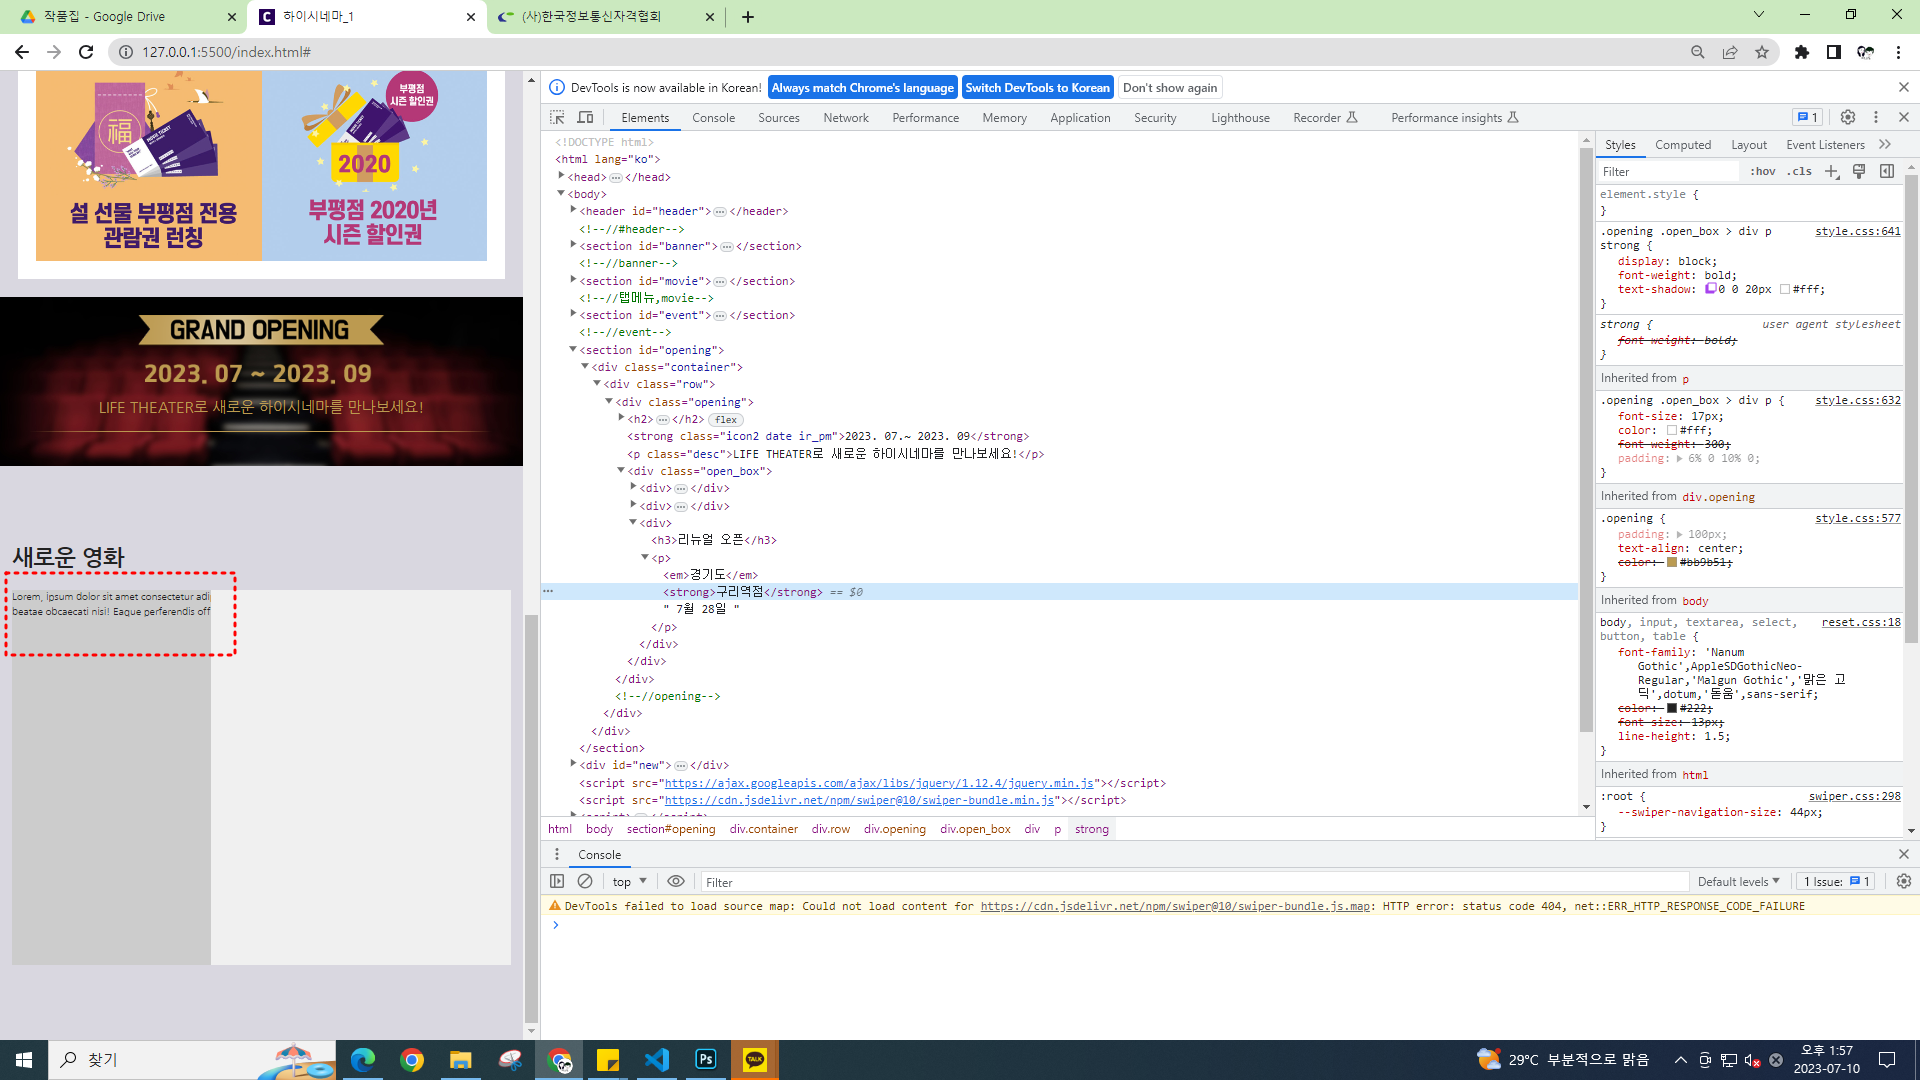The width and height of the screenshot is (1920, 1080).
Task: Toggle .cls element classes panel
Action: 1800,171
